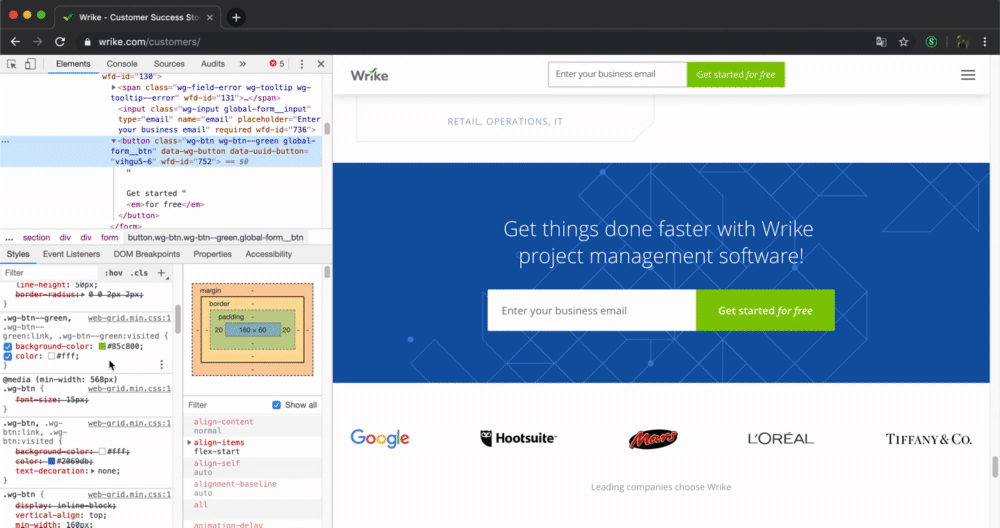This screenshot has width=1000, height=528.
Task: Uncheck the background-color #85c800 property checkbox
Action: click(8, 346)
